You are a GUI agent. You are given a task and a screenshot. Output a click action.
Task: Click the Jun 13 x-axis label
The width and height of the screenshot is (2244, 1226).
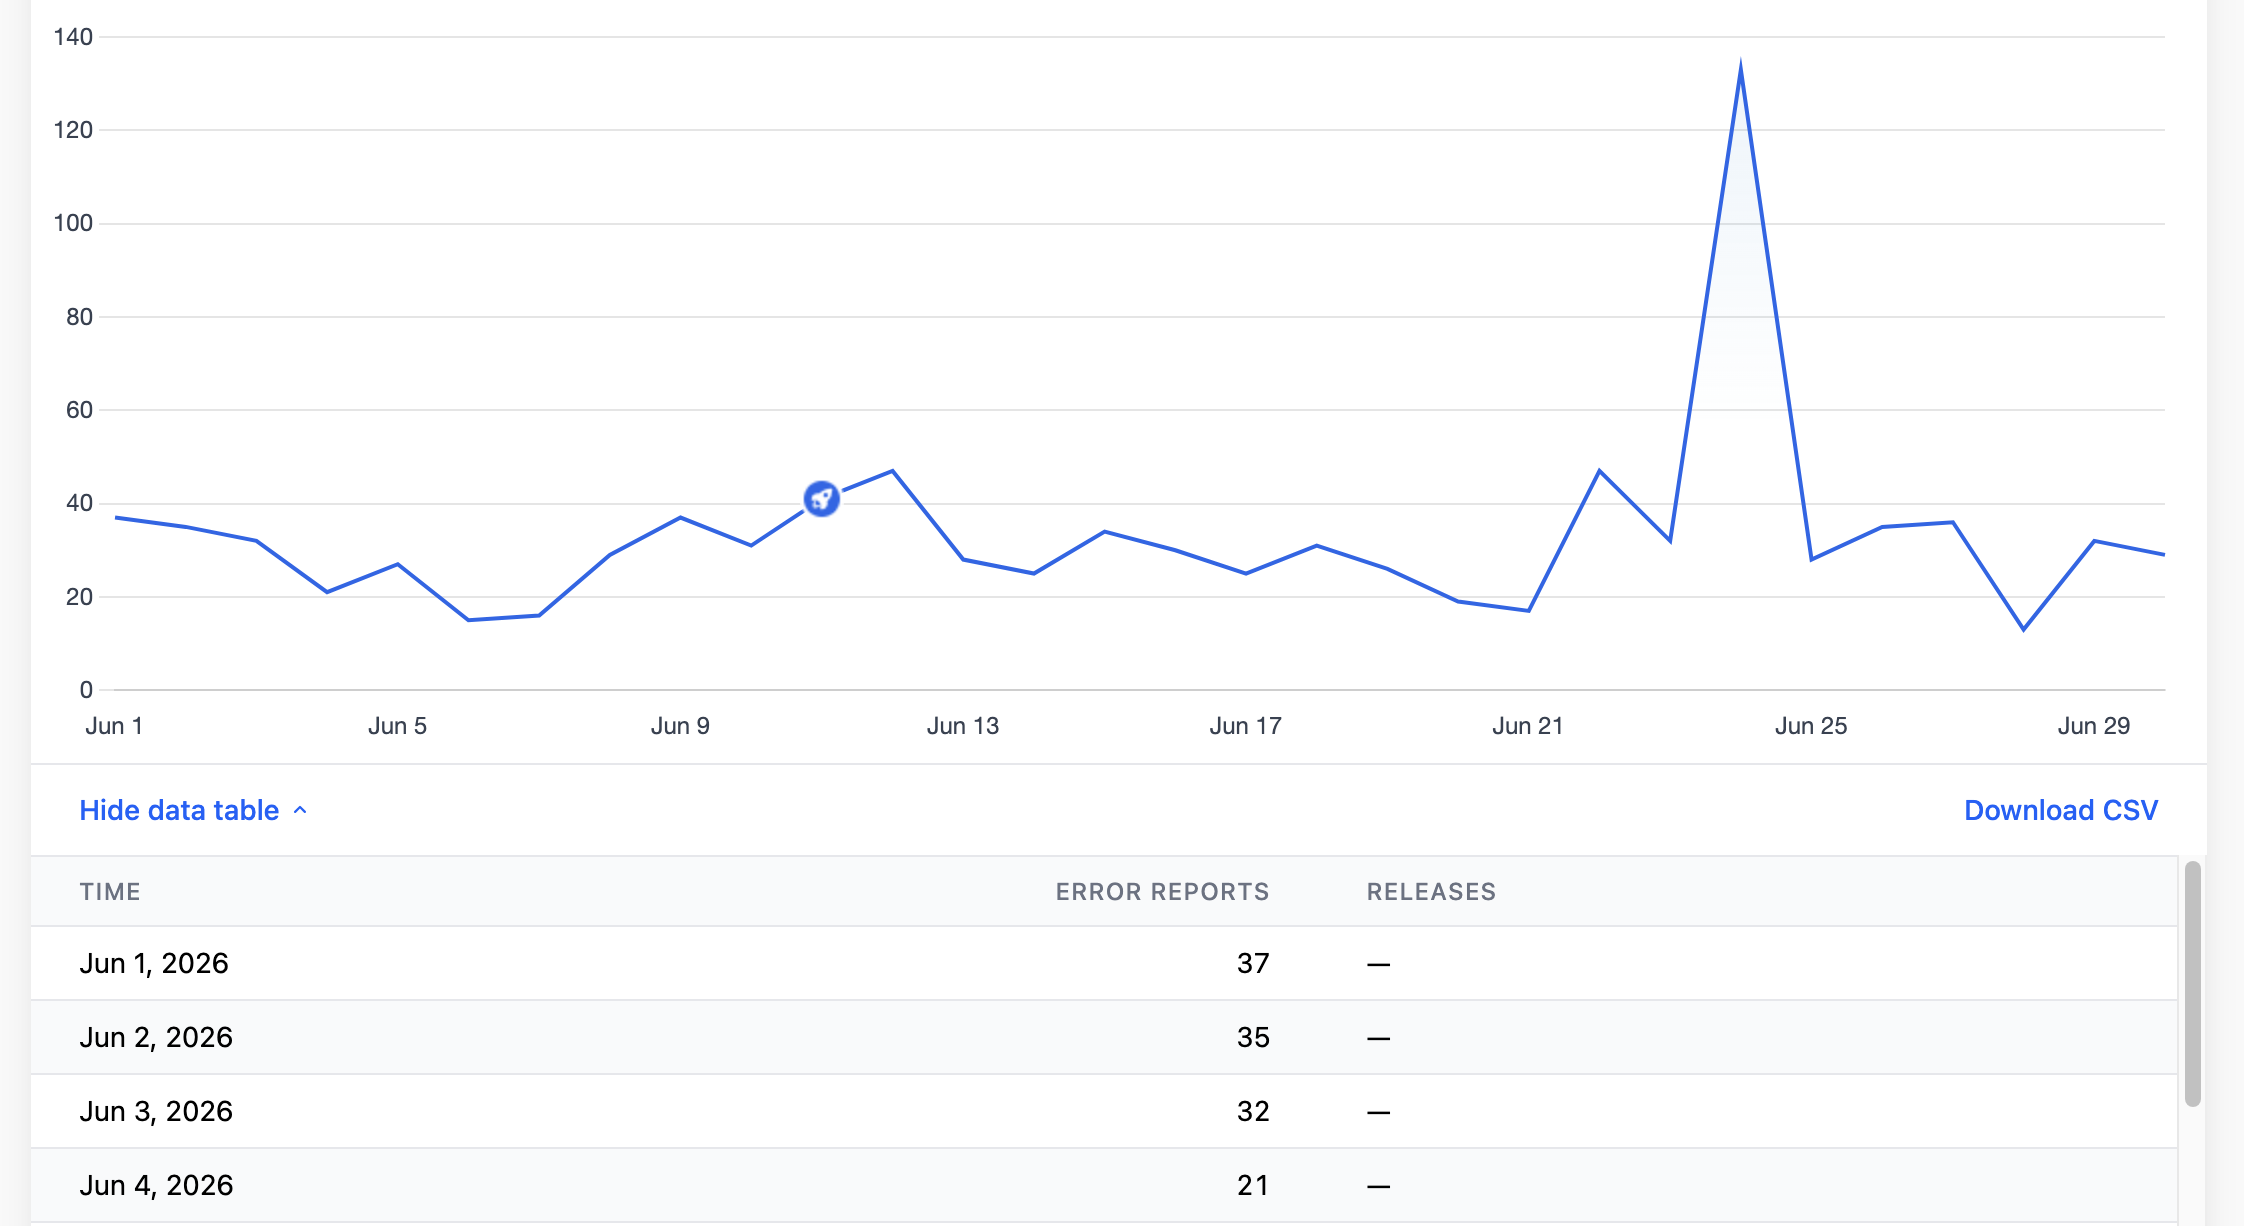point(962,726)
